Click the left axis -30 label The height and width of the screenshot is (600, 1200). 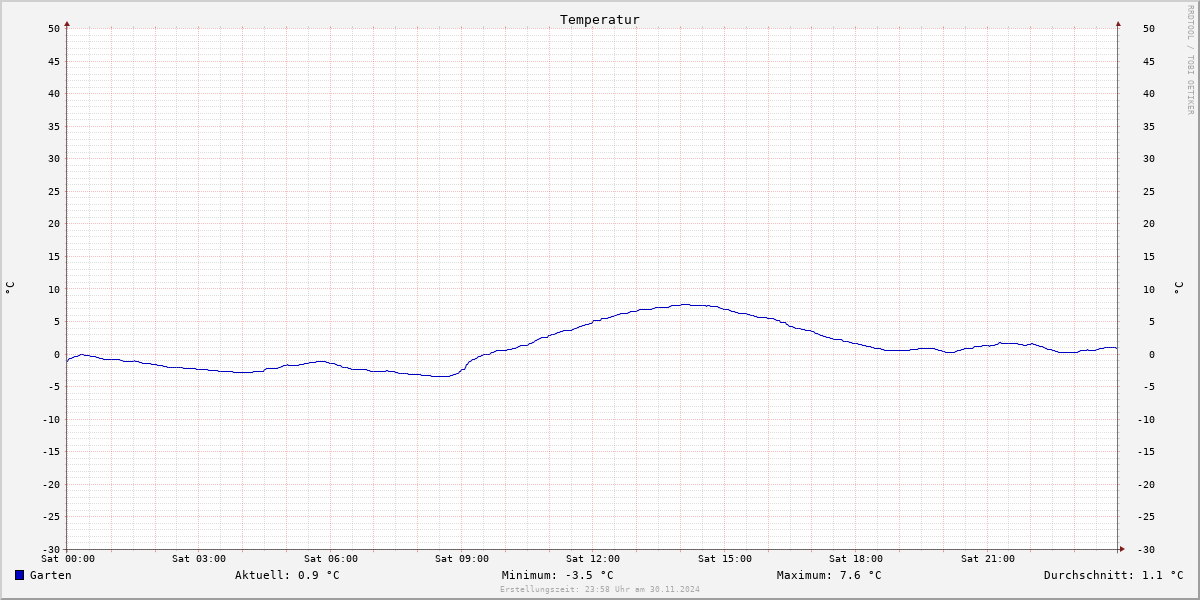tap(51, 549)
